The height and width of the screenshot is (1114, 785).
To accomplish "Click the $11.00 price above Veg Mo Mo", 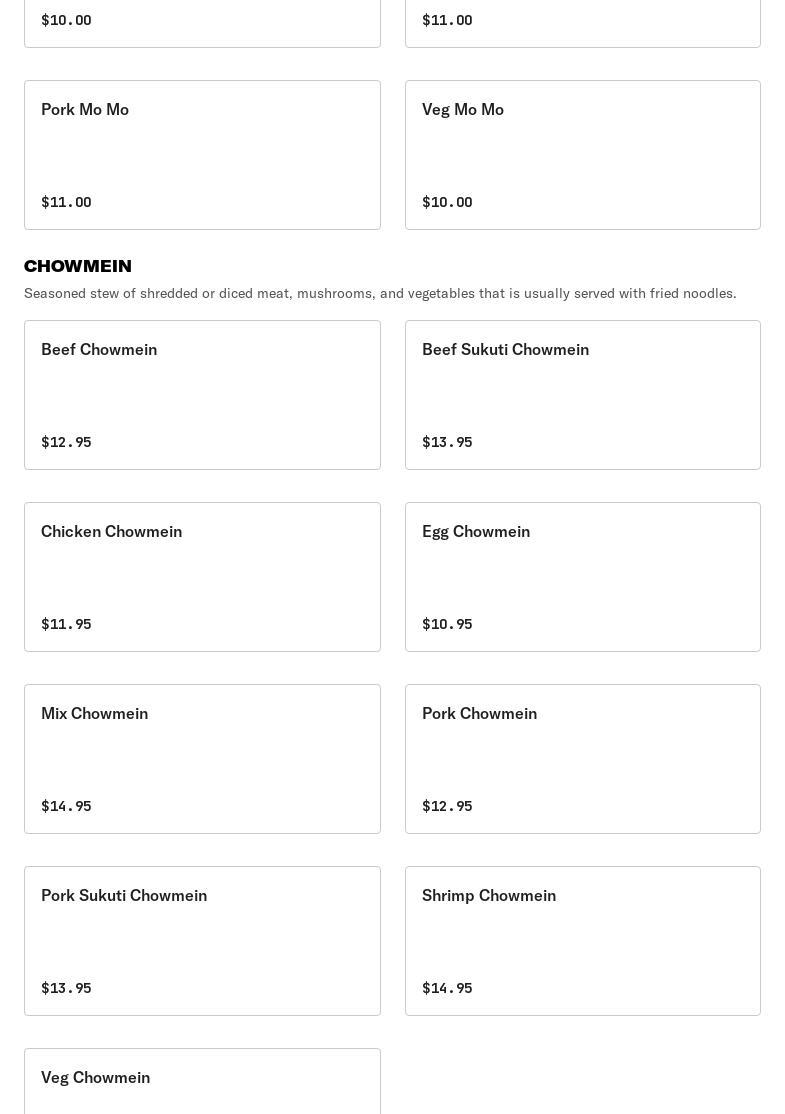I will point(447,20).
